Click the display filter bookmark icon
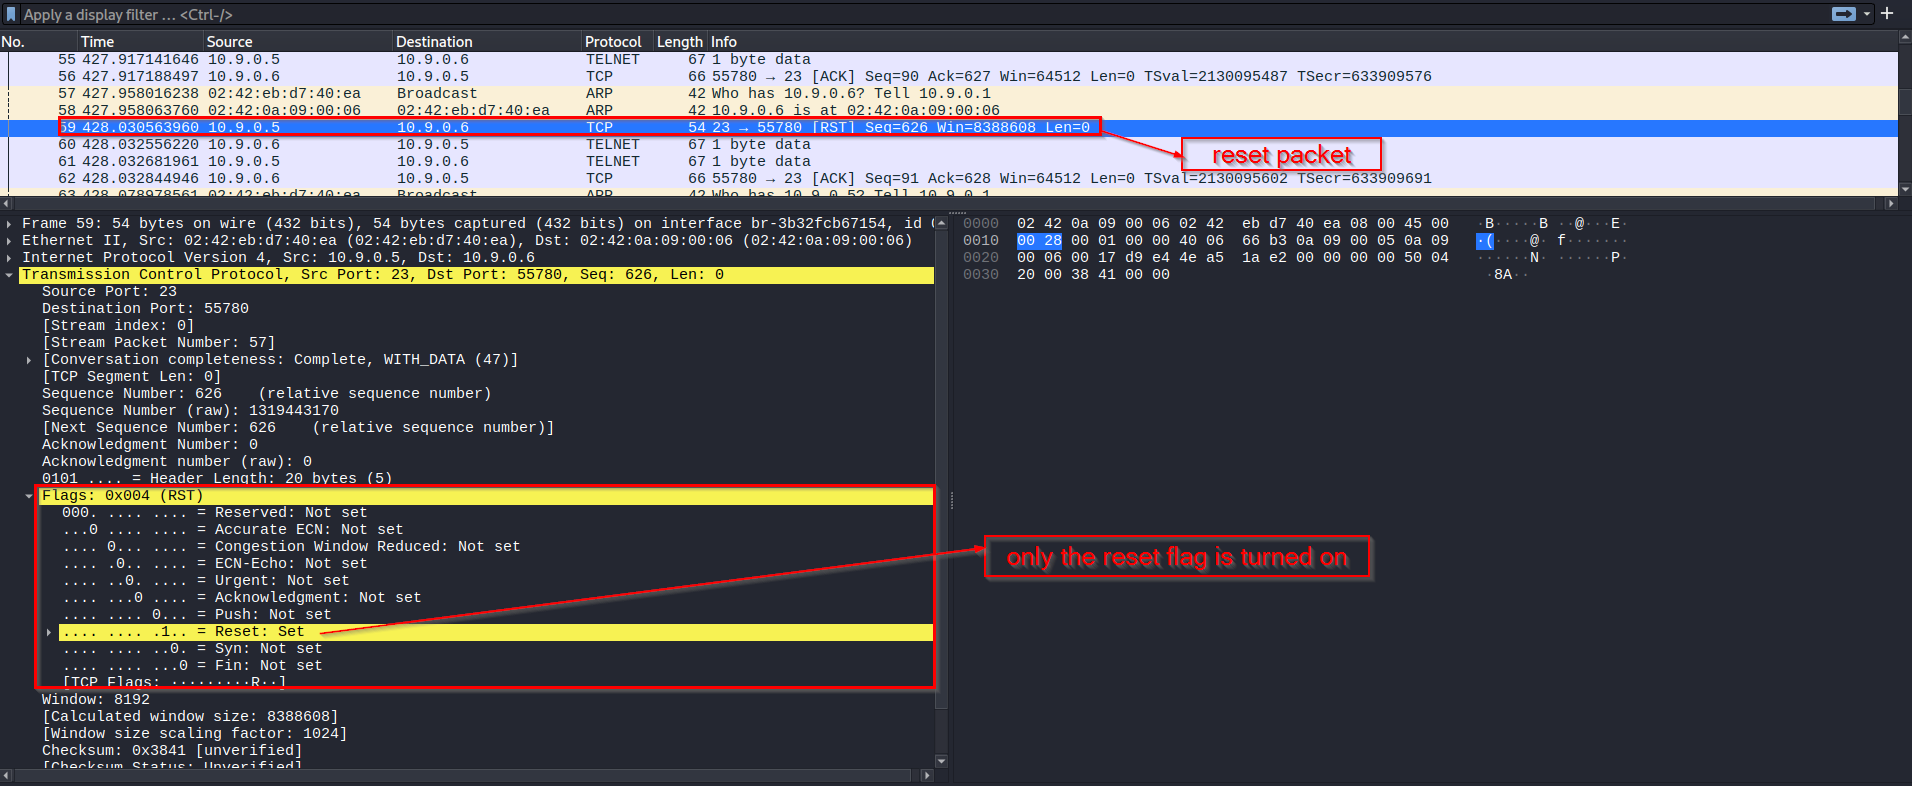 11,14
